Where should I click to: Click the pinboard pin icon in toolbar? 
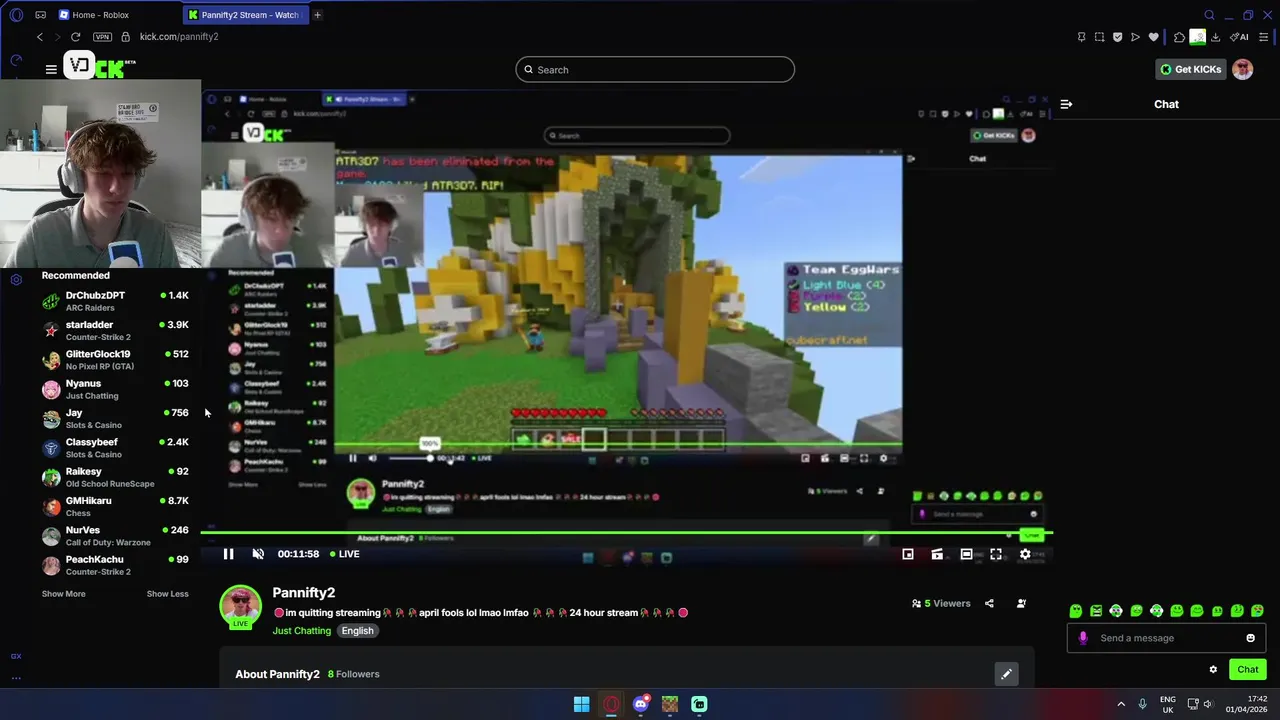tap(1081, 37)
